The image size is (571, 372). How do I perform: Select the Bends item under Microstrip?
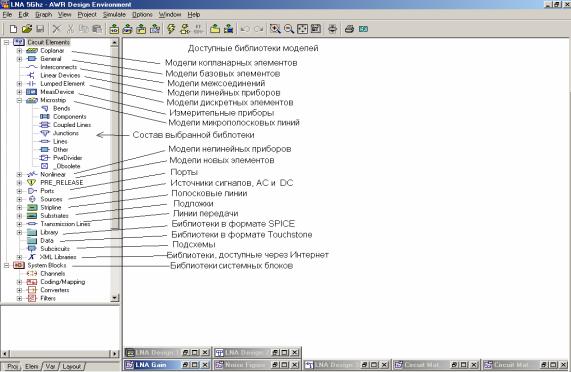[61, 108]
